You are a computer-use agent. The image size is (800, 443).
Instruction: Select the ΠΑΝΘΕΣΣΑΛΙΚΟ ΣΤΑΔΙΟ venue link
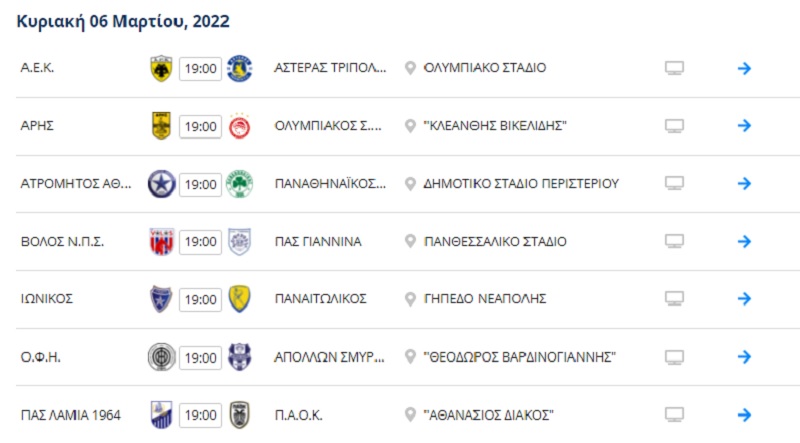click(x=495, y=241)
